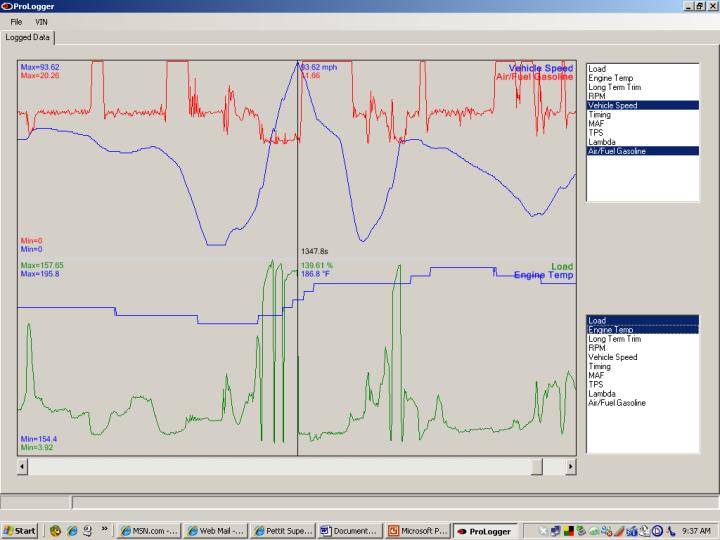Screen dimensions: 720x540
Task: Click the horizontal scrollbar thumb
Action: (x=536, y=467)
